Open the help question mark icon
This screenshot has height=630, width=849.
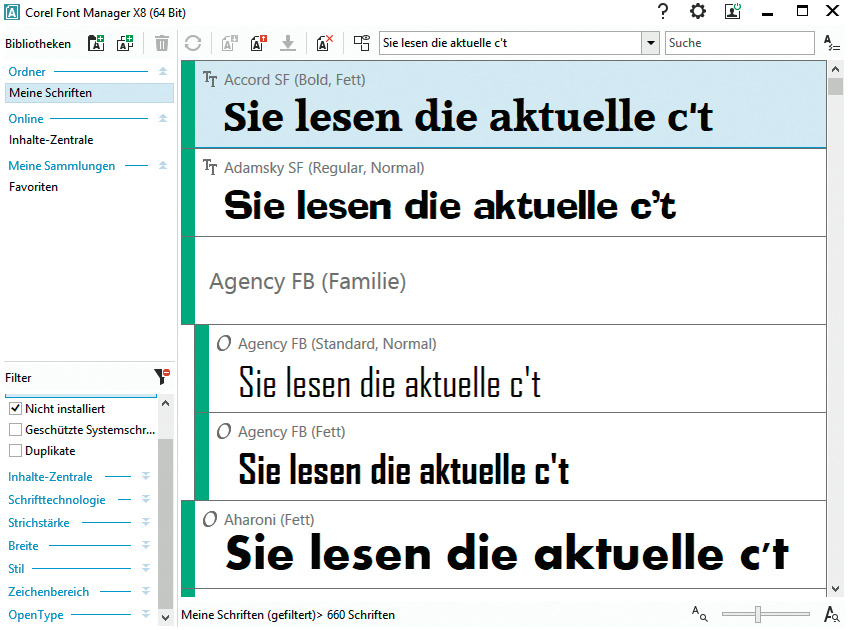(x=663, y=12)
